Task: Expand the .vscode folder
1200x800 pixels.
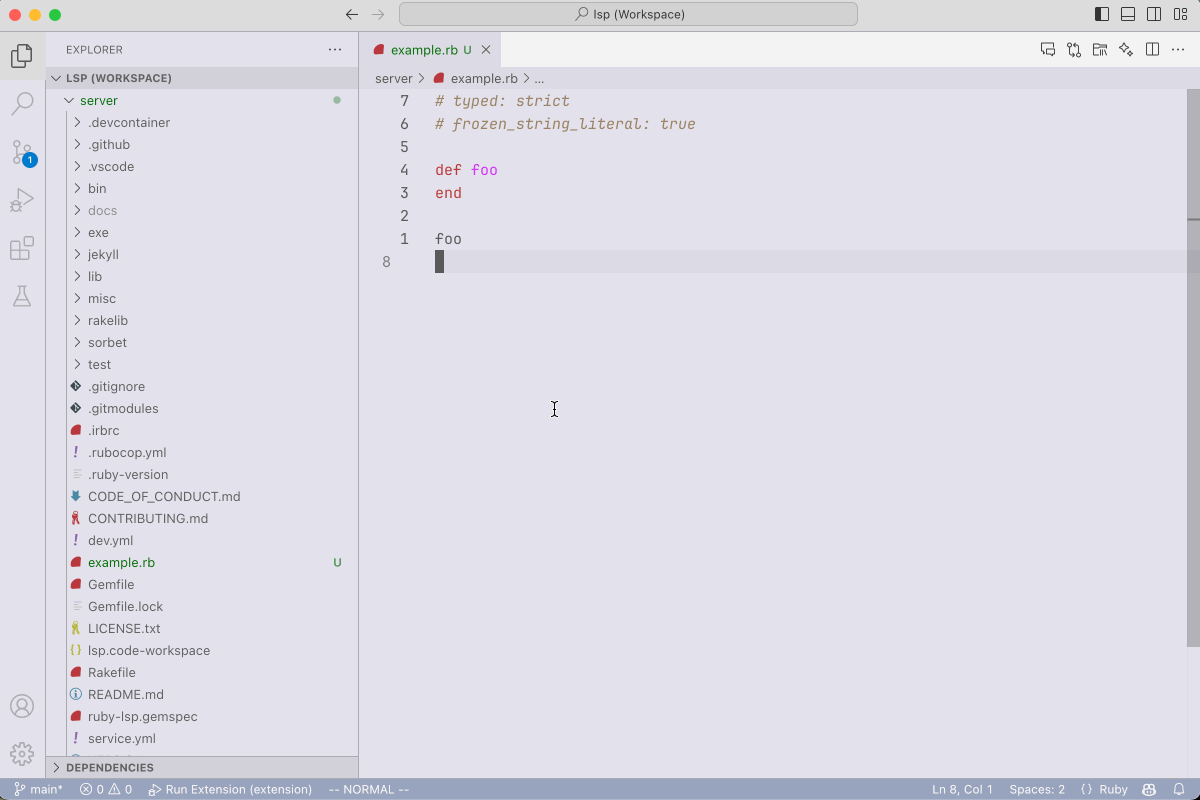Action: point(202,166)
